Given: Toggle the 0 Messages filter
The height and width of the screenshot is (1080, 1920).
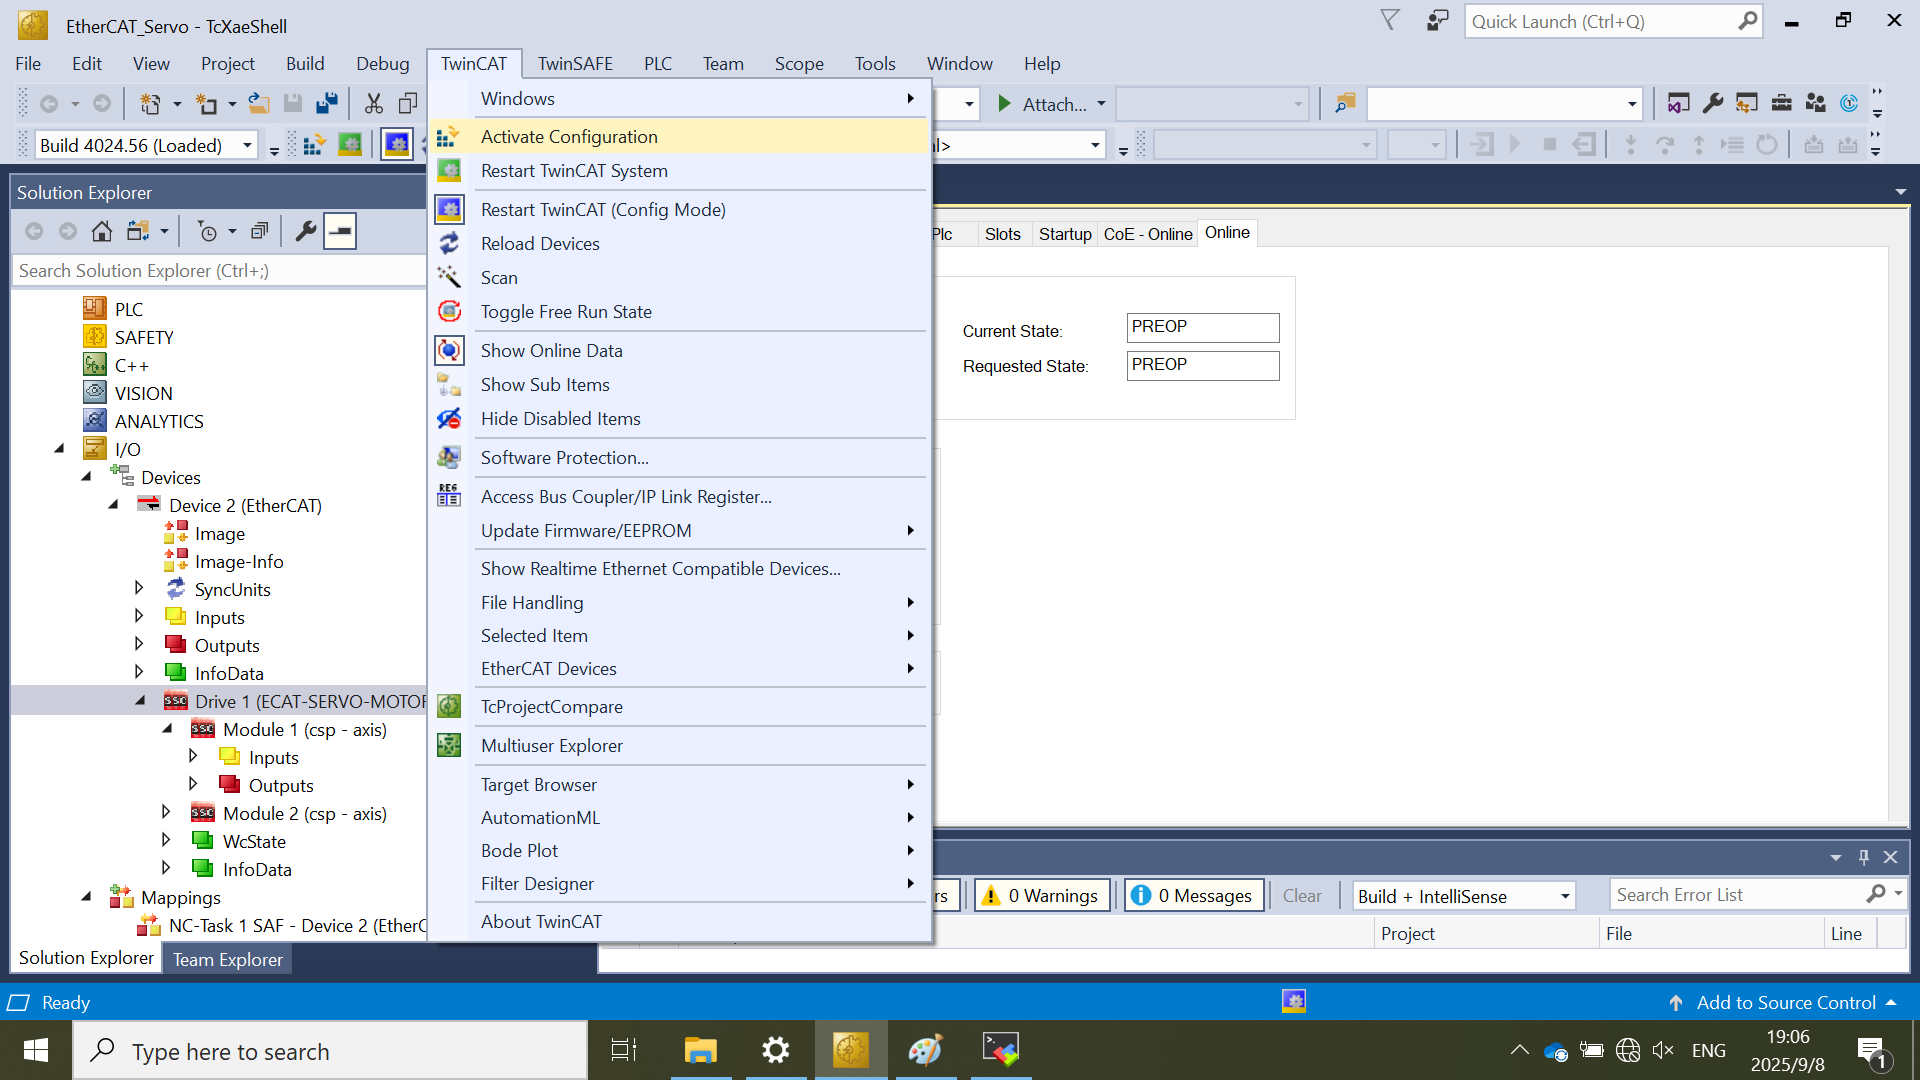Looking at the screenshot, I should (x=1194, y=895).
